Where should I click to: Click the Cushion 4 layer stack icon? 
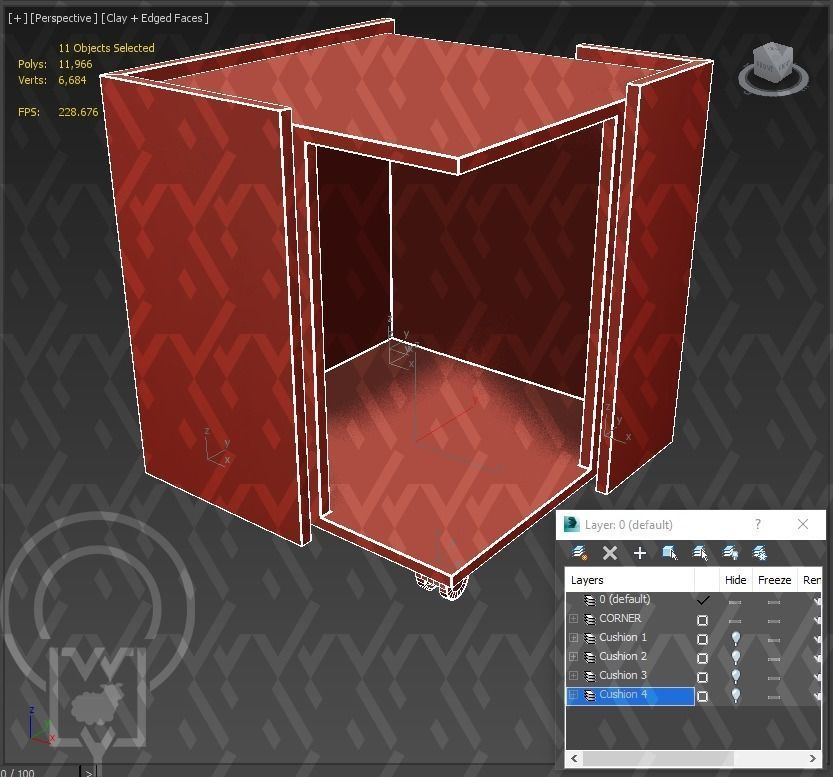[x=590, y=695]
